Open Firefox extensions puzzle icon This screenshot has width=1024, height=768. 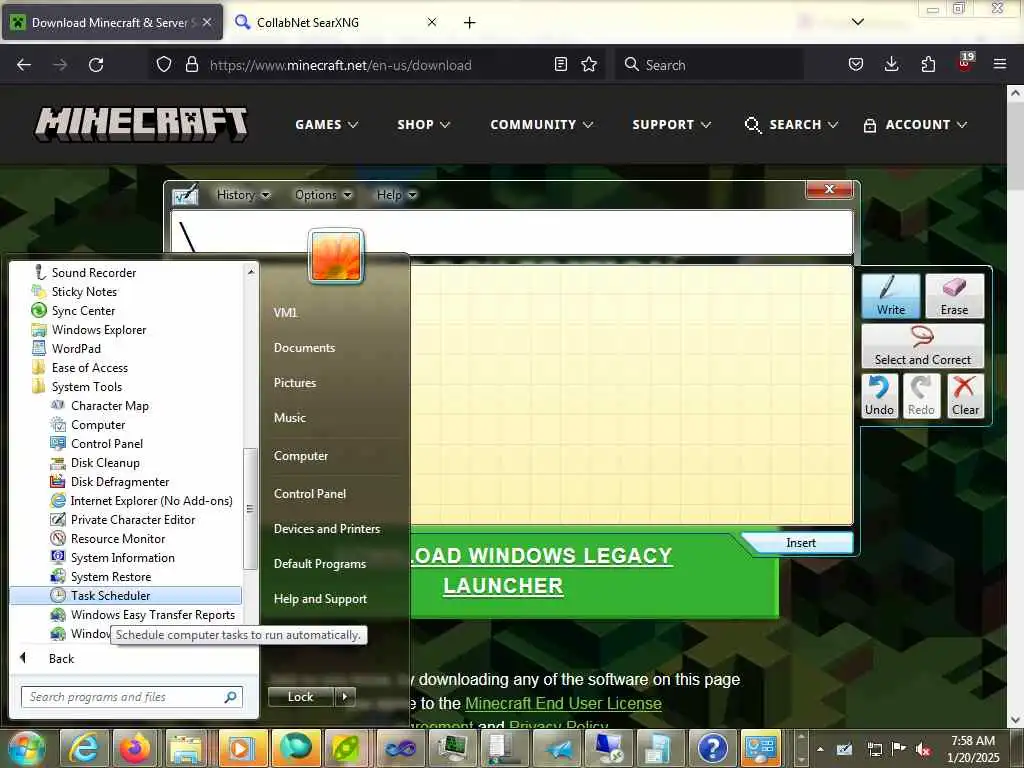[x=928, y=64]
